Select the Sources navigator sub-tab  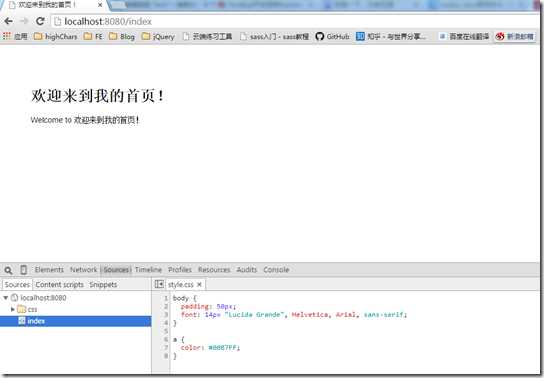point(17,285)
